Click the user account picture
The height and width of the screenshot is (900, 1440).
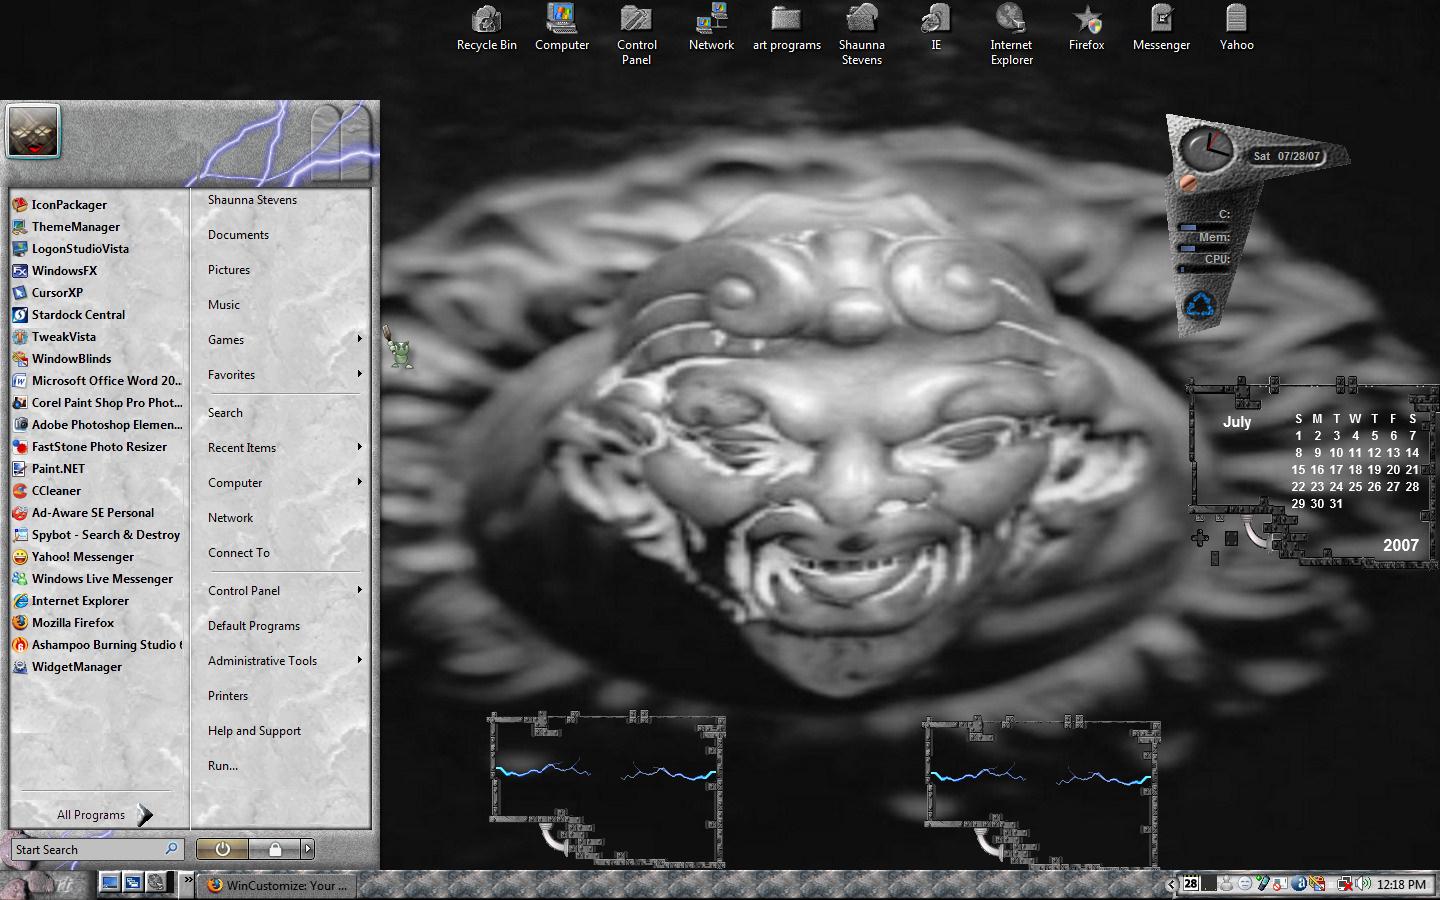click(x=34, y=132)
